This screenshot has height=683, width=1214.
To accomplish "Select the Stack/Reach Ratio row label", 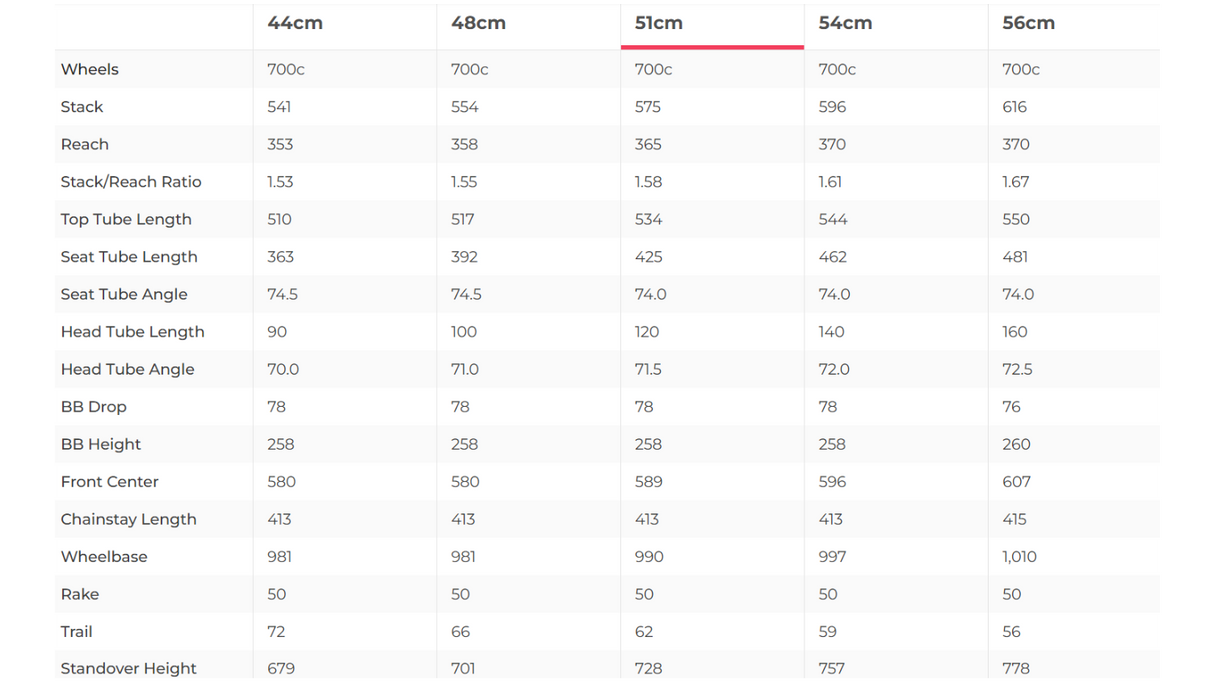I will 131,182.
